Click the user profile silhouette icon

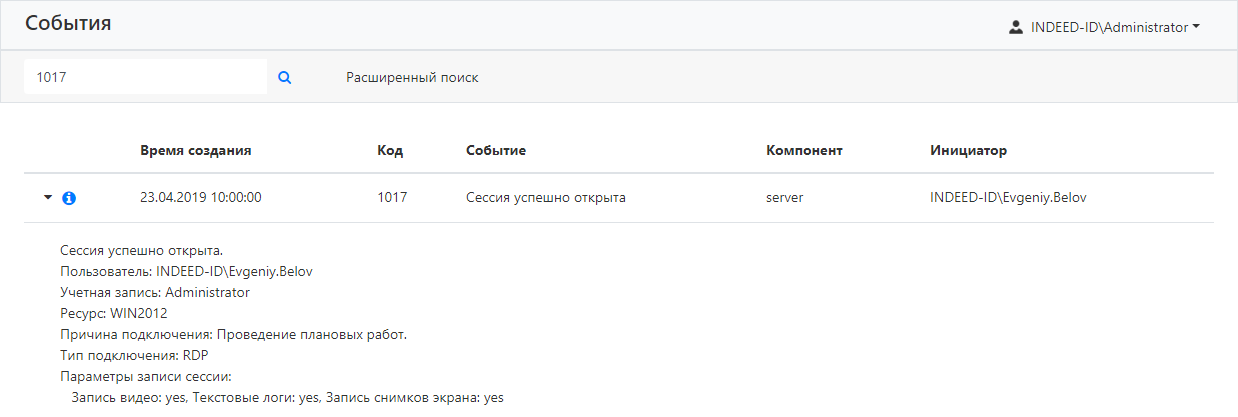[1015, 27]
